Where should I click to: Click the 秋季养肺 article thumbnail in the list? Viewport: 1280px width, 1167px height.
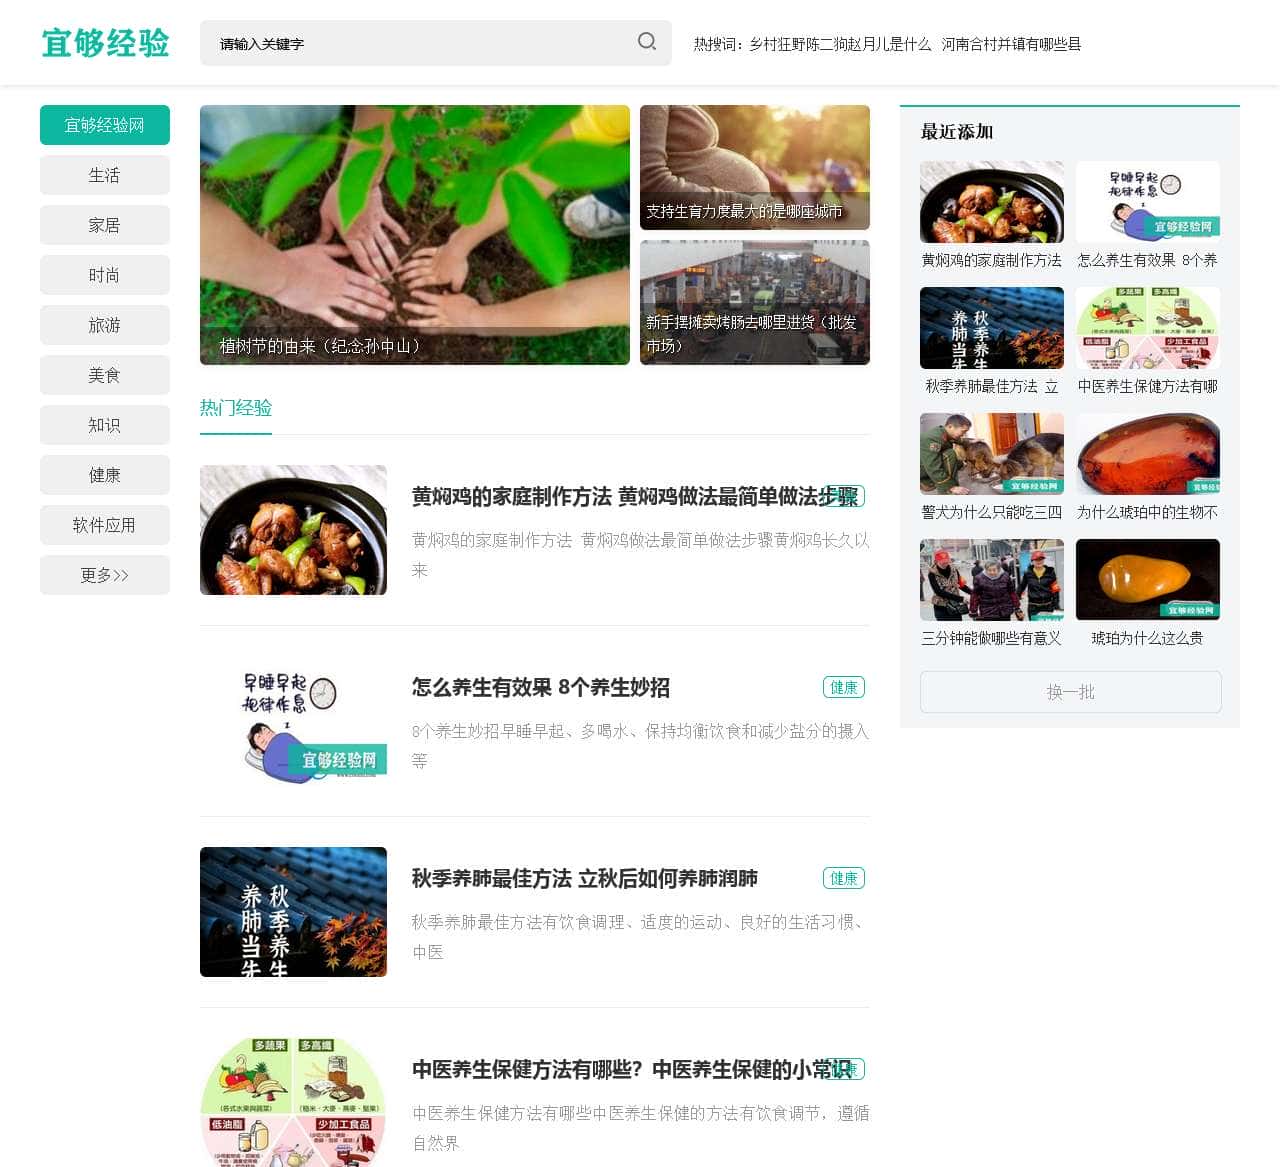pos(293,912)
